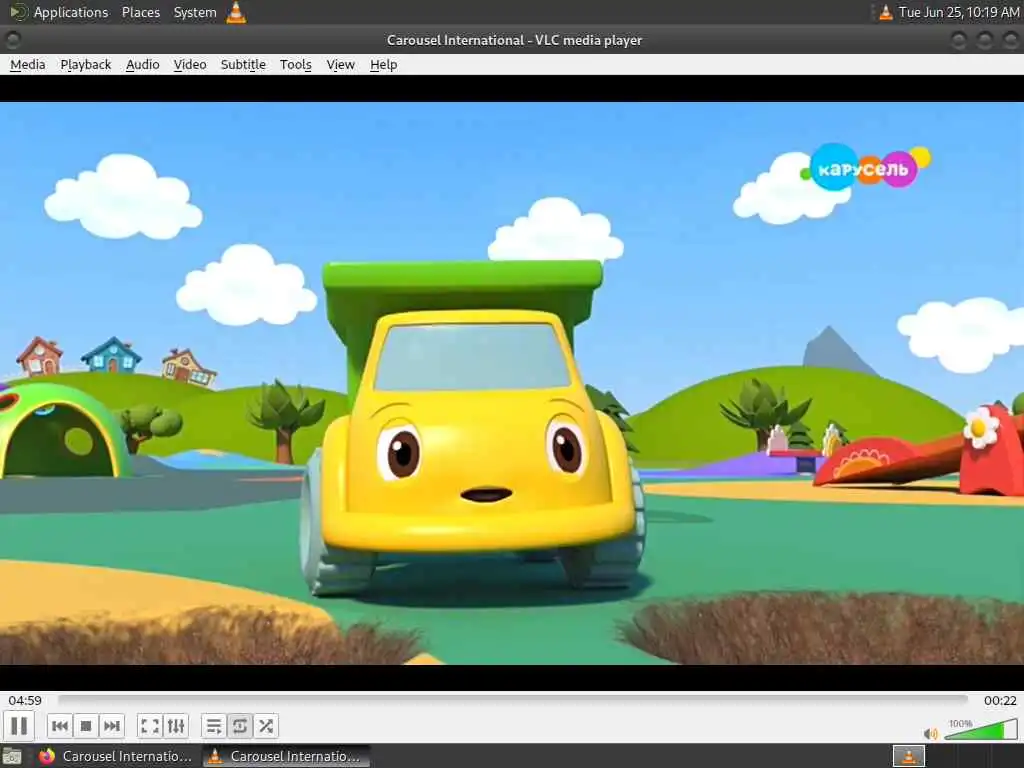Image resolution: width=1024 pixels, height=768 pixels.
Task: Click show desktop icon in bottom panel
Action: coord(12,757)
